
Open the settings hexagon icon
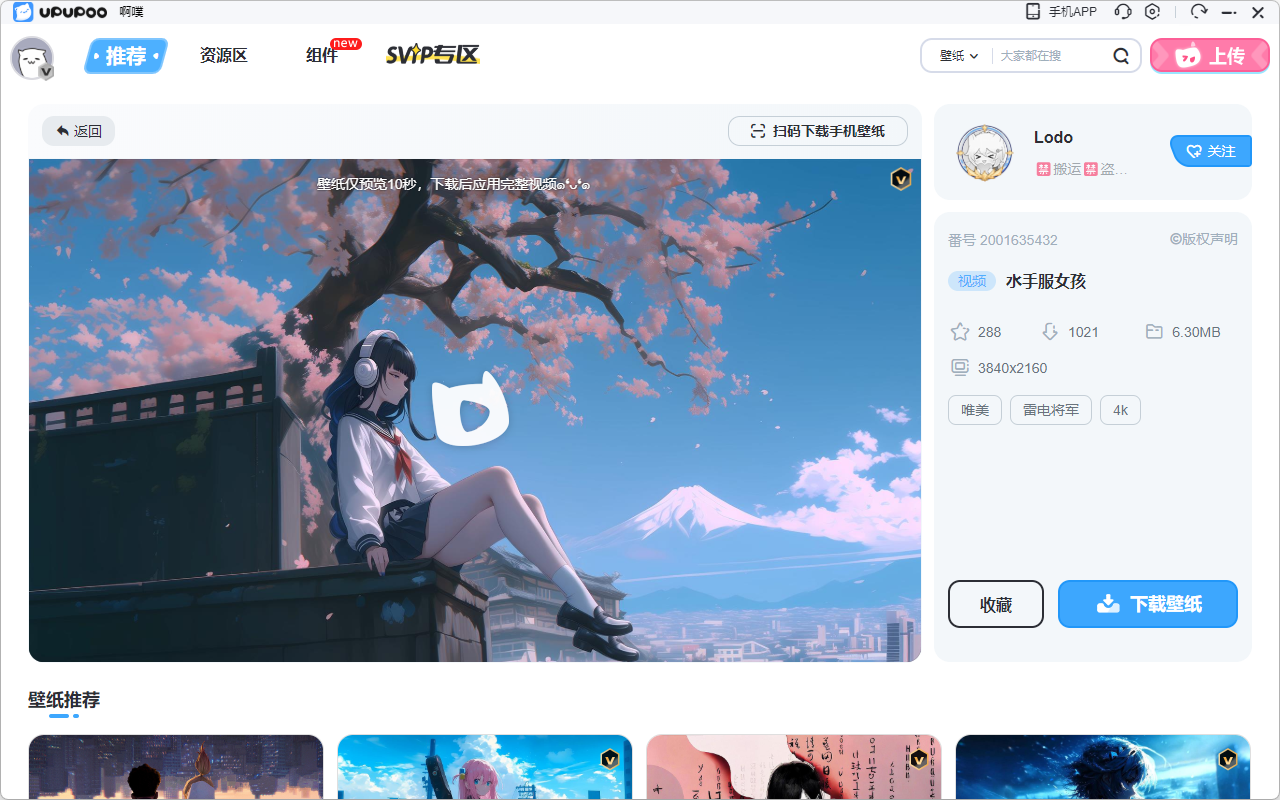pos(1153,12)
